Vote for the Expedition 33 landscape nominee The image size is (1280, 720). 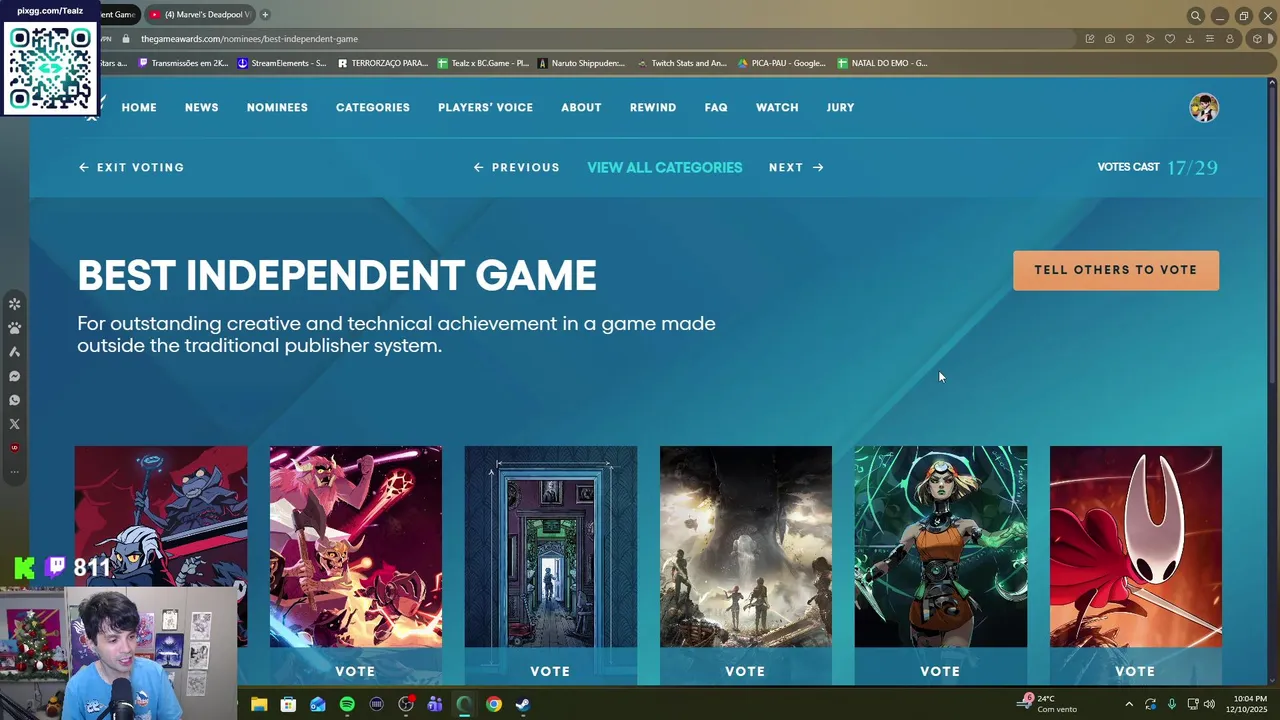pyautogui.click(x=745, y=671)
